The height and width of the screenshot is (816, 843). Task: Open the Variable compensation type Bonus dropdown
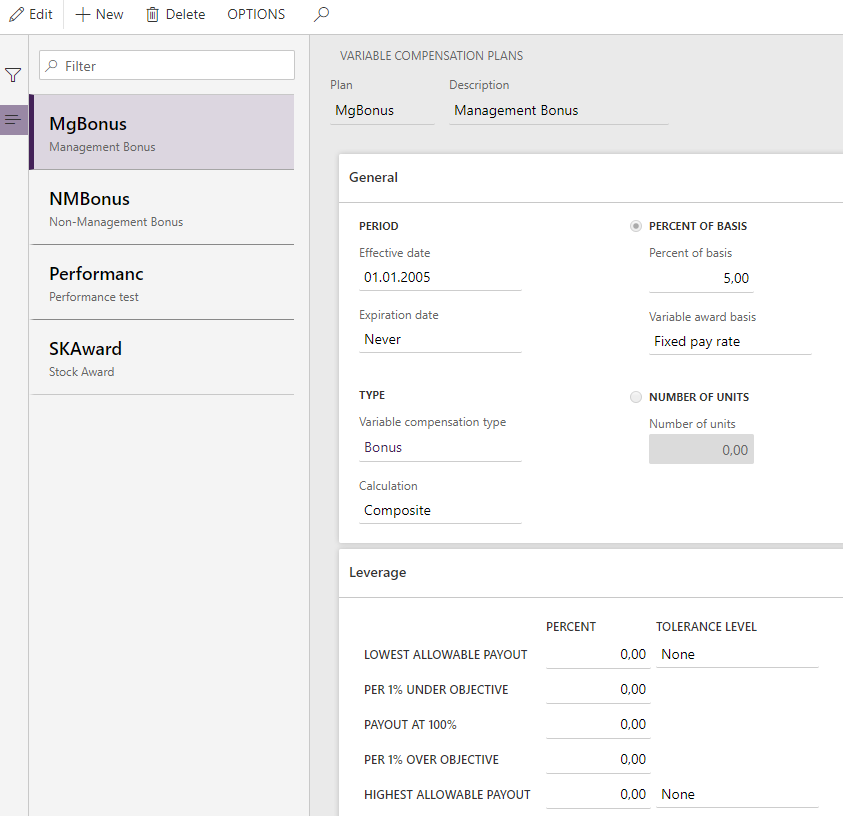tap(440, 447)
